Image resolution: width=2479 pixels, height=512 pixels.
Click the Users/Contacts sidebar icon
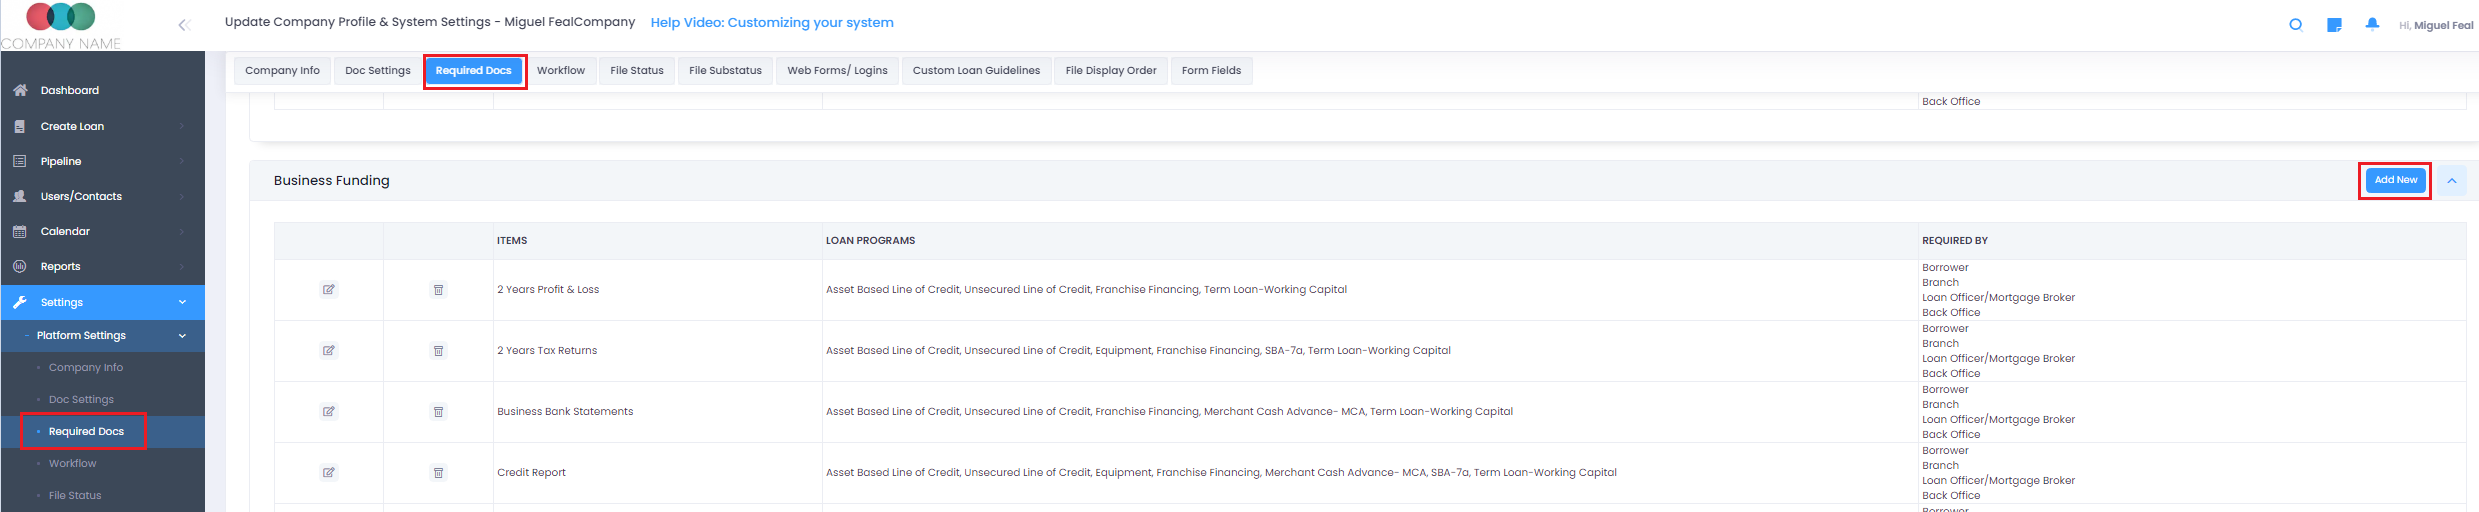pos(20,196)
